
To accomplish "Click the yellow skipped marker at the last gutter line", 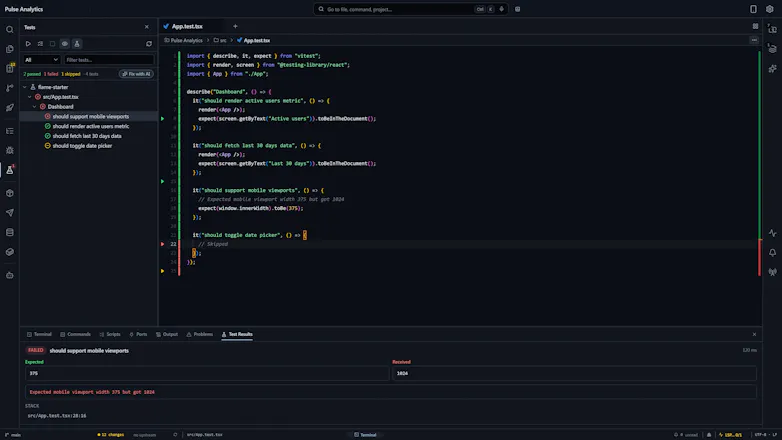I will (x=163, y=271).
